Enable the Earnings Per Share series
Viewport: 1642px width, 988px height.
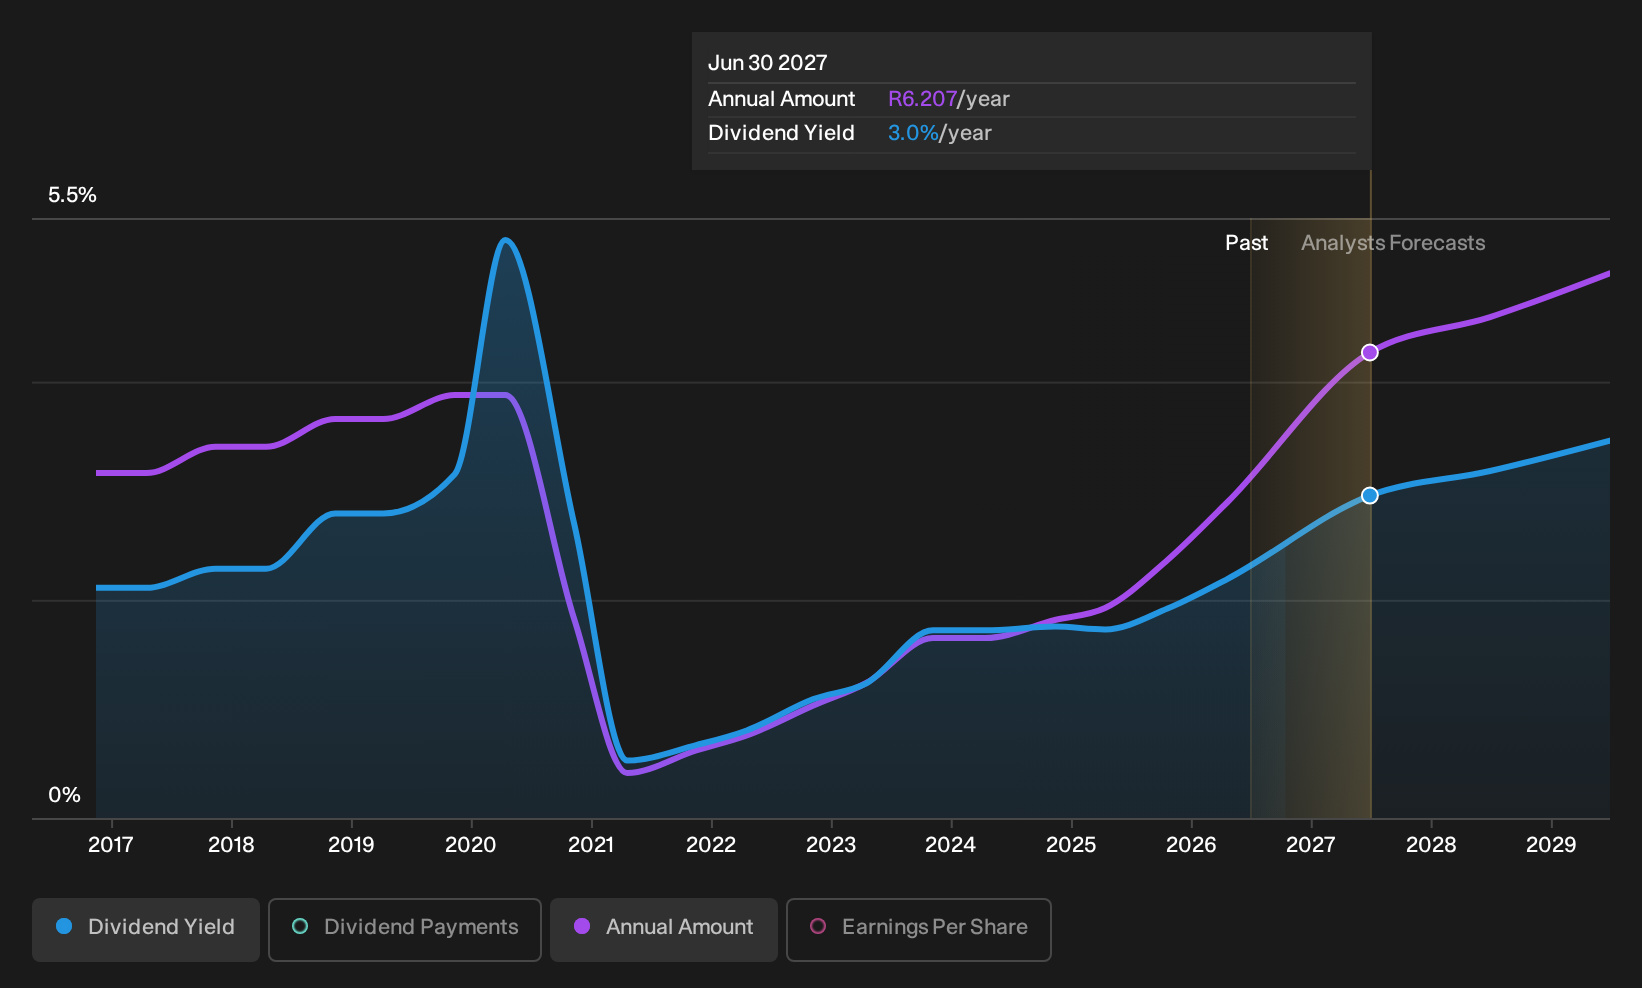(919, 930)
